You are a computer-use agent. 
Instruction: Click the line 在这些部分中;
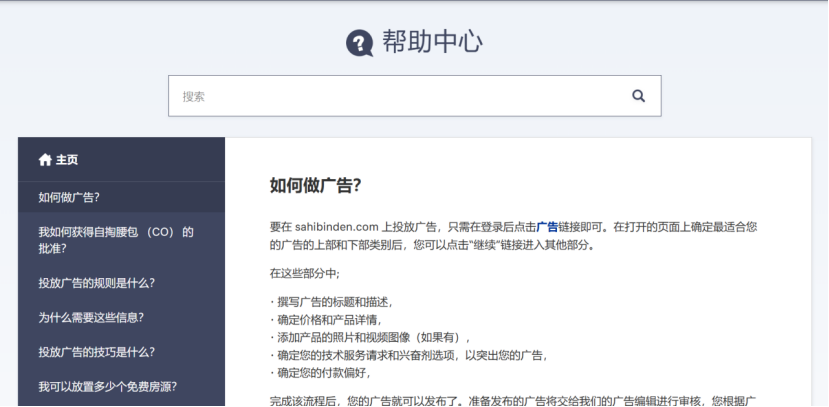tap(305, 273)
